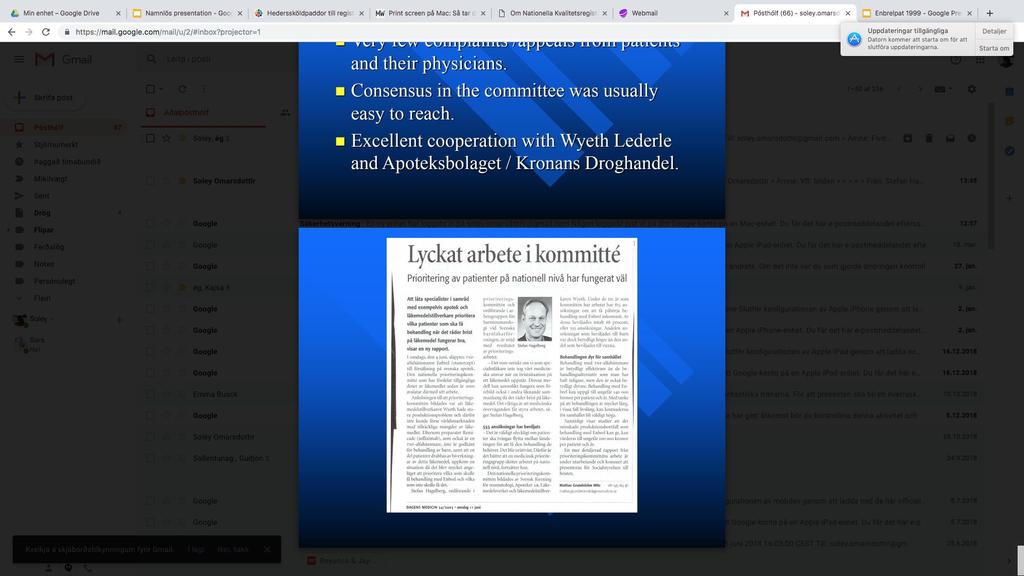Accept the desktop notification prompt
This screenshot has width=1024, height=576.
click(x=195, y=549)
